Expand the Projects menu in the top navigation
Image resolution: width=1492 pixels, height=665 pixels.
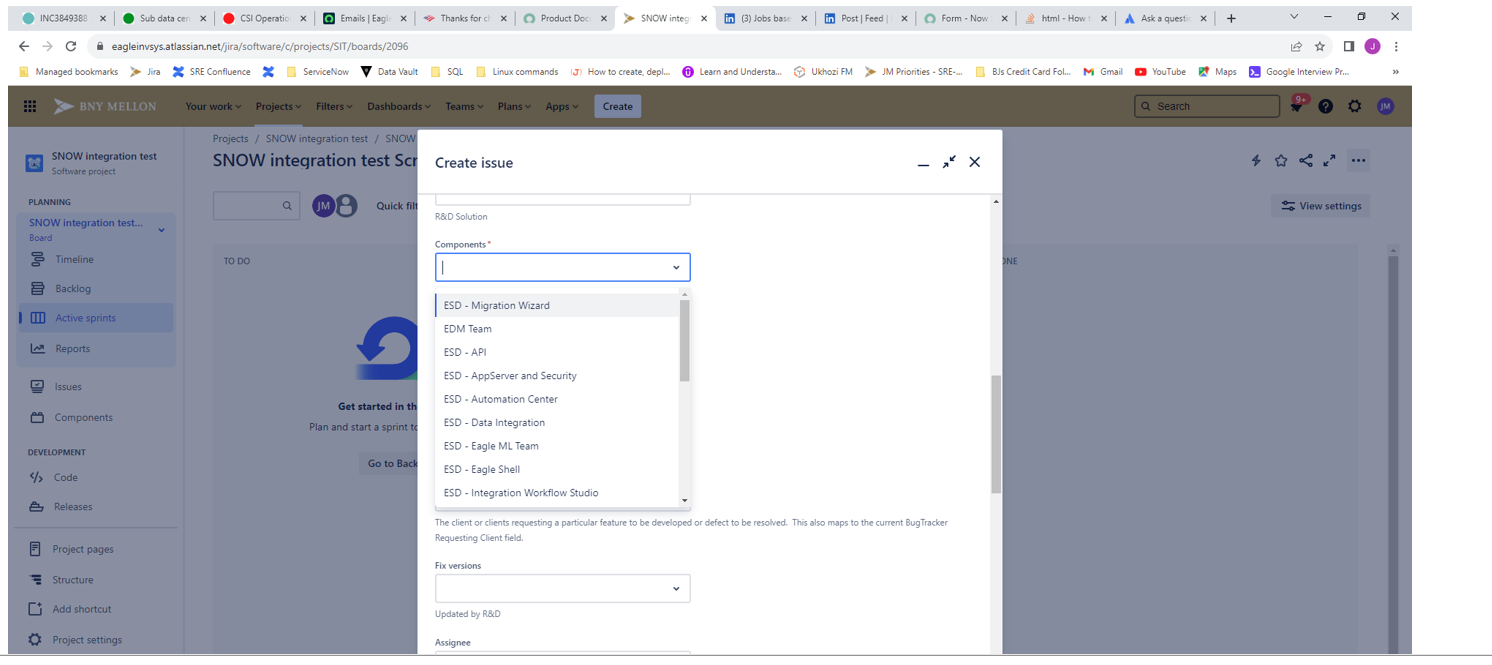pyautogui.click(x=278, y=106)
